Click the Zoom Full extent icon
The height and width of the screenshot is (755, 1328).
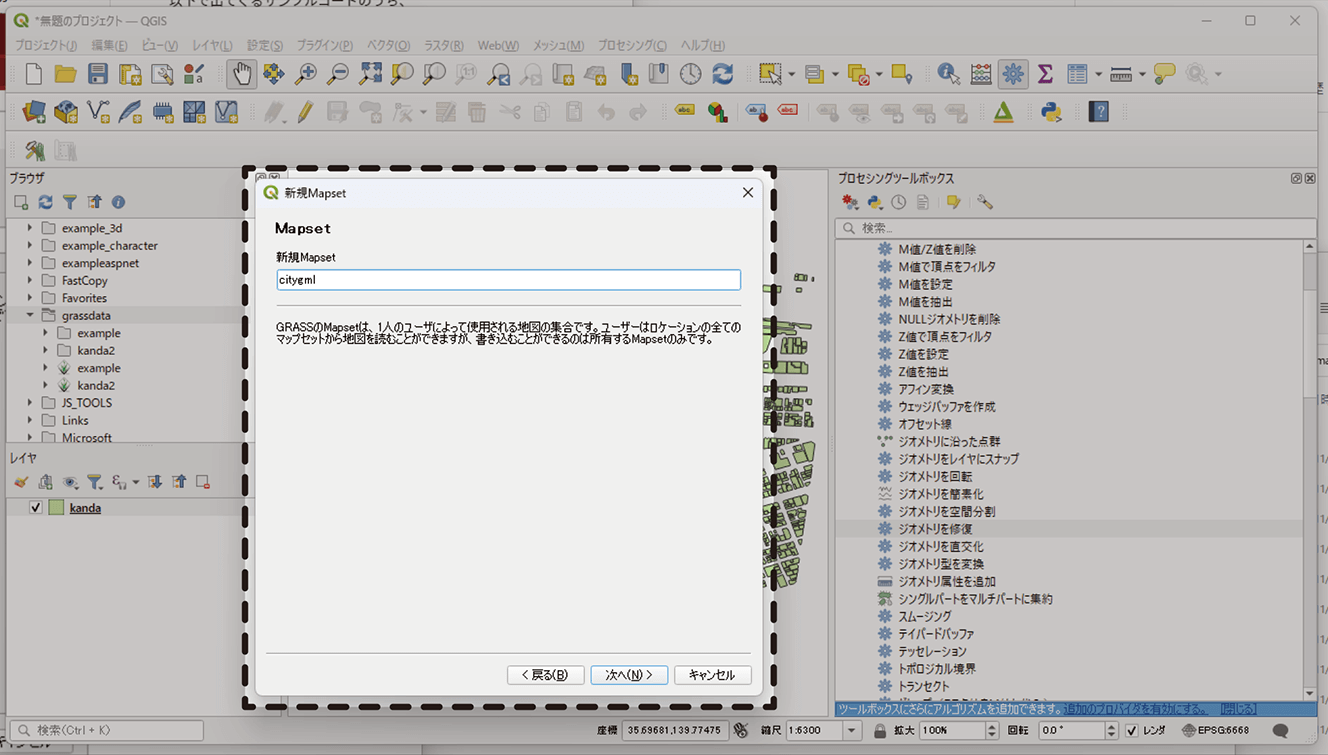tap(370, 74)
